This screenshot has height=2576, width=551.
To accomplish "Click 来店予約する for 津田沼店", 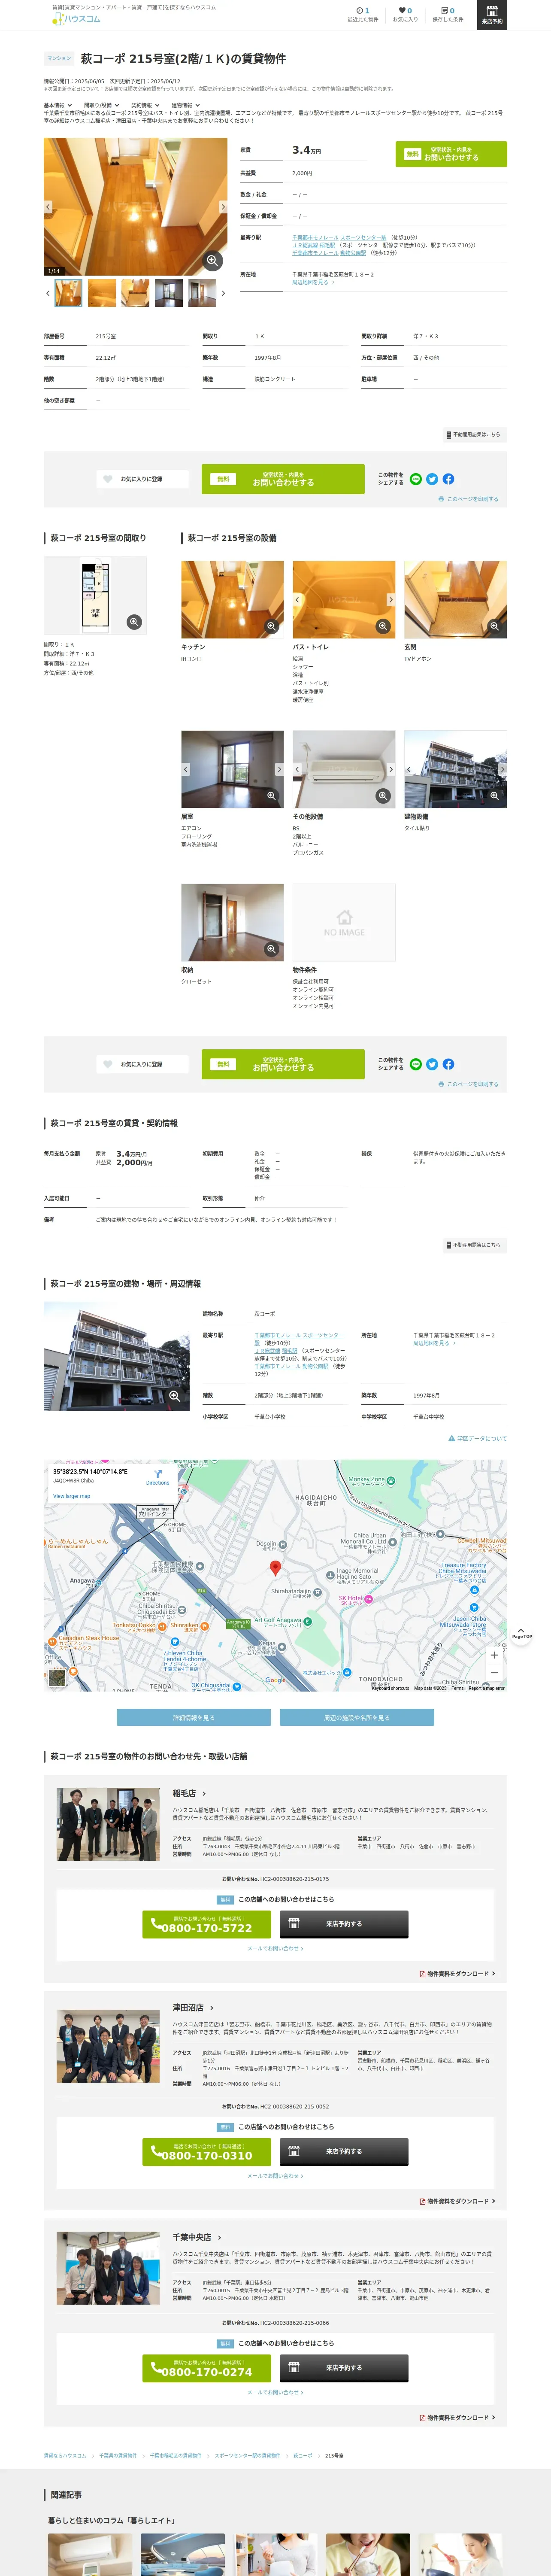I will pyautogui.click(x=344, y=2152).
